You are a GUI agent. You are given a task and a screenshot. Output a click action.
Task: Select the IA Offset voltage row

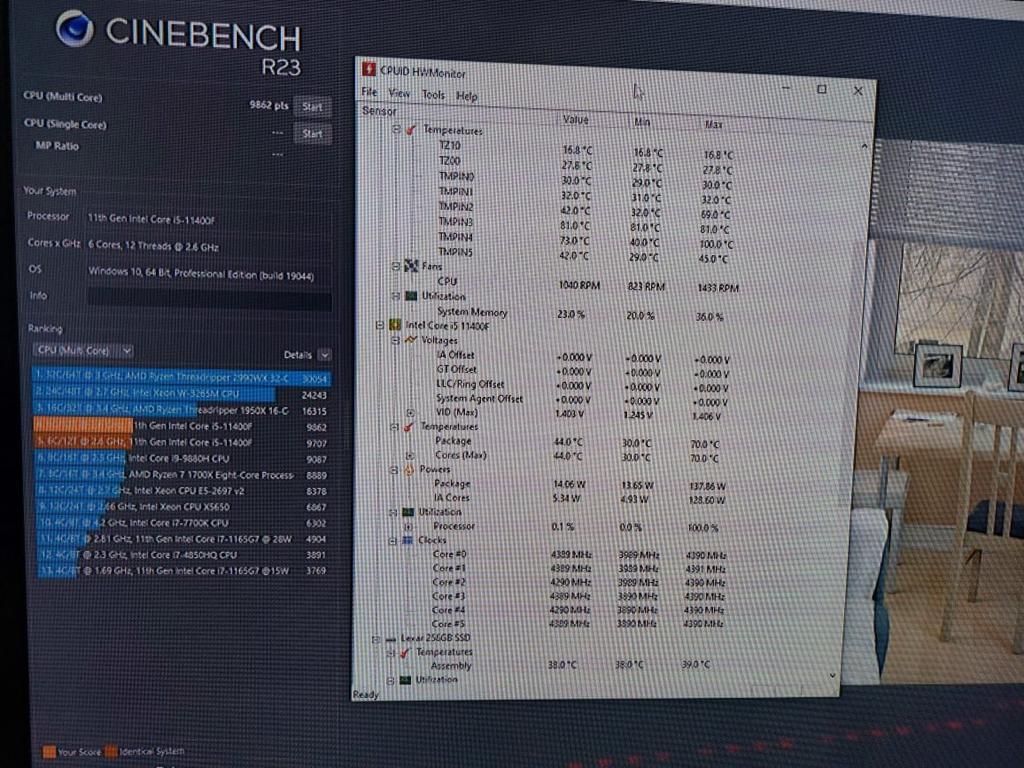[x=583, y=357]
